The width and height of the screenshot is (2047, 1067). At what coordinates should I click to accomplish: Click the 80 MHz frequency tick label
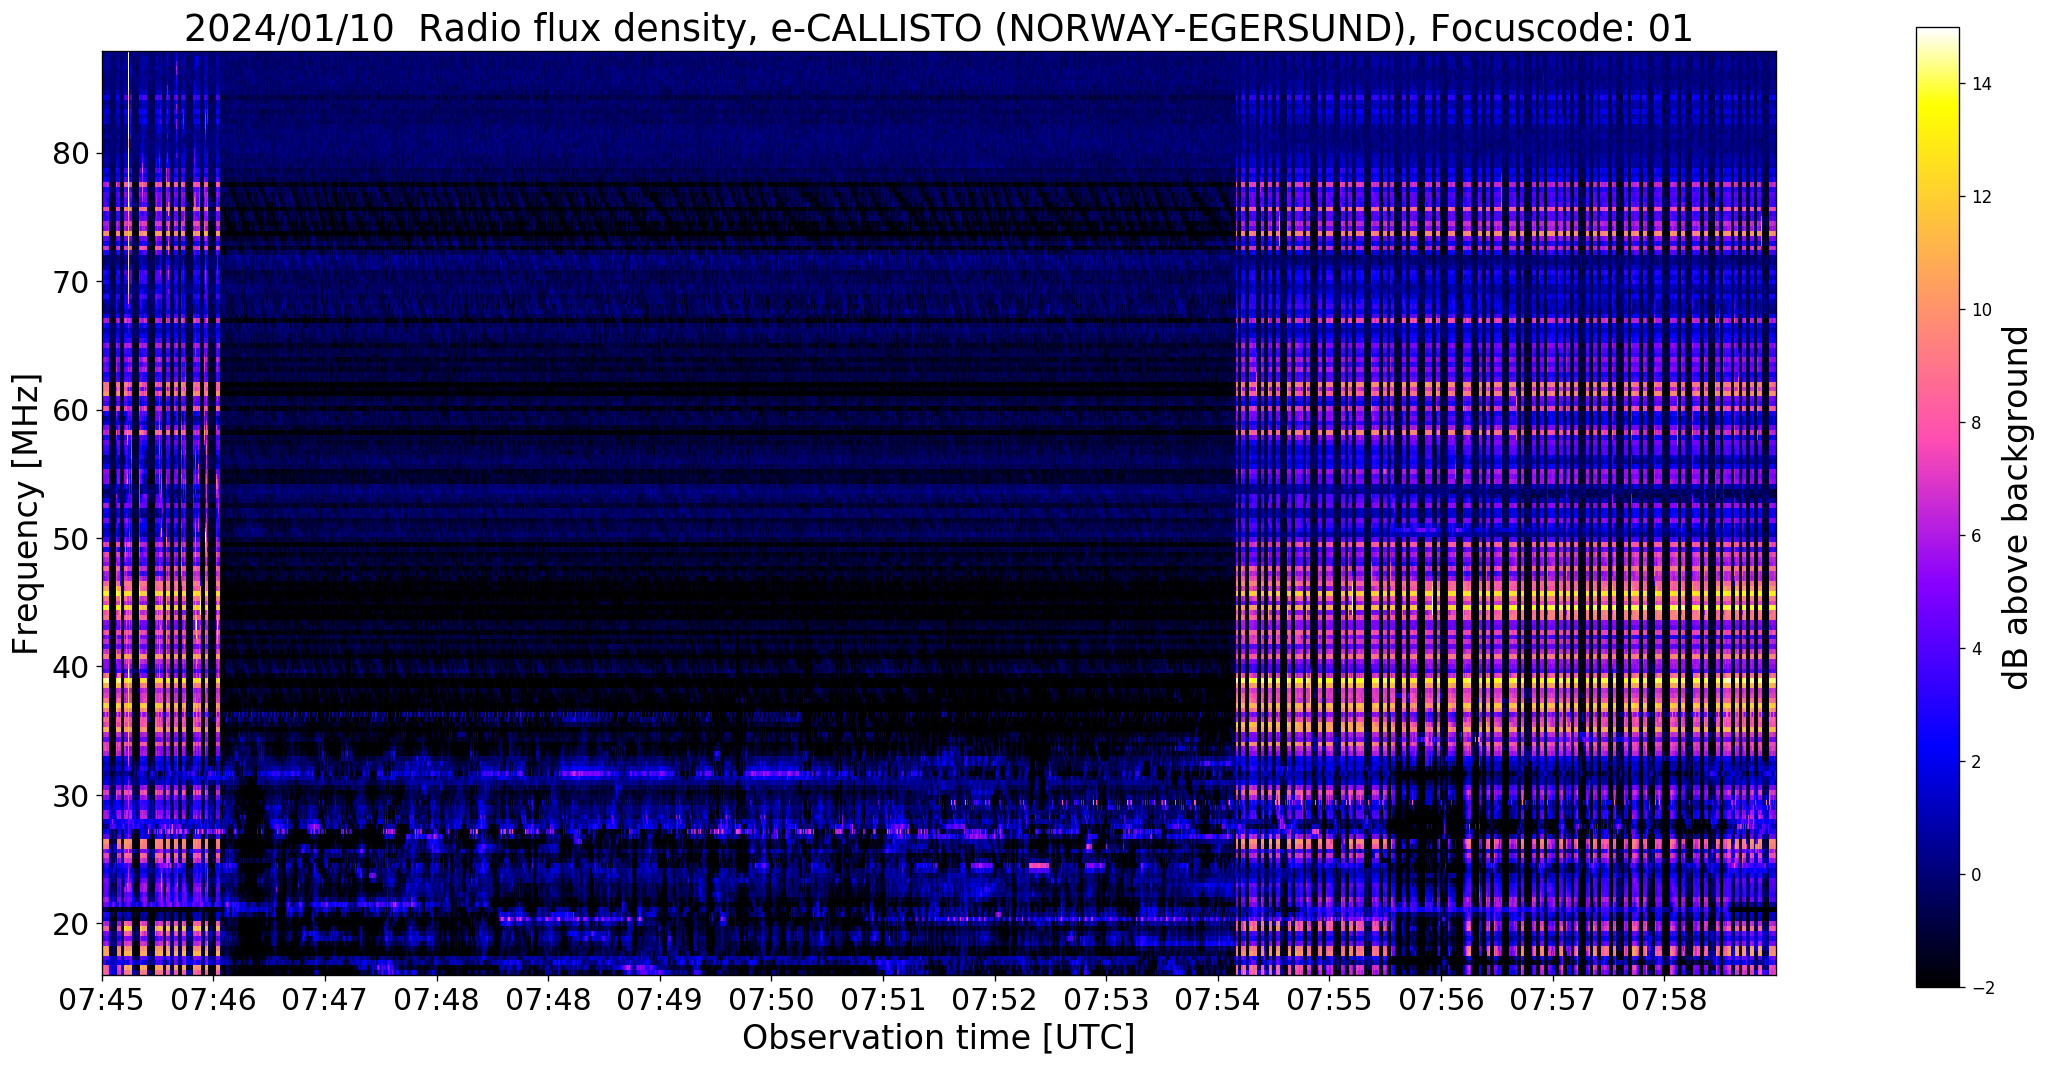click(71, 154)
